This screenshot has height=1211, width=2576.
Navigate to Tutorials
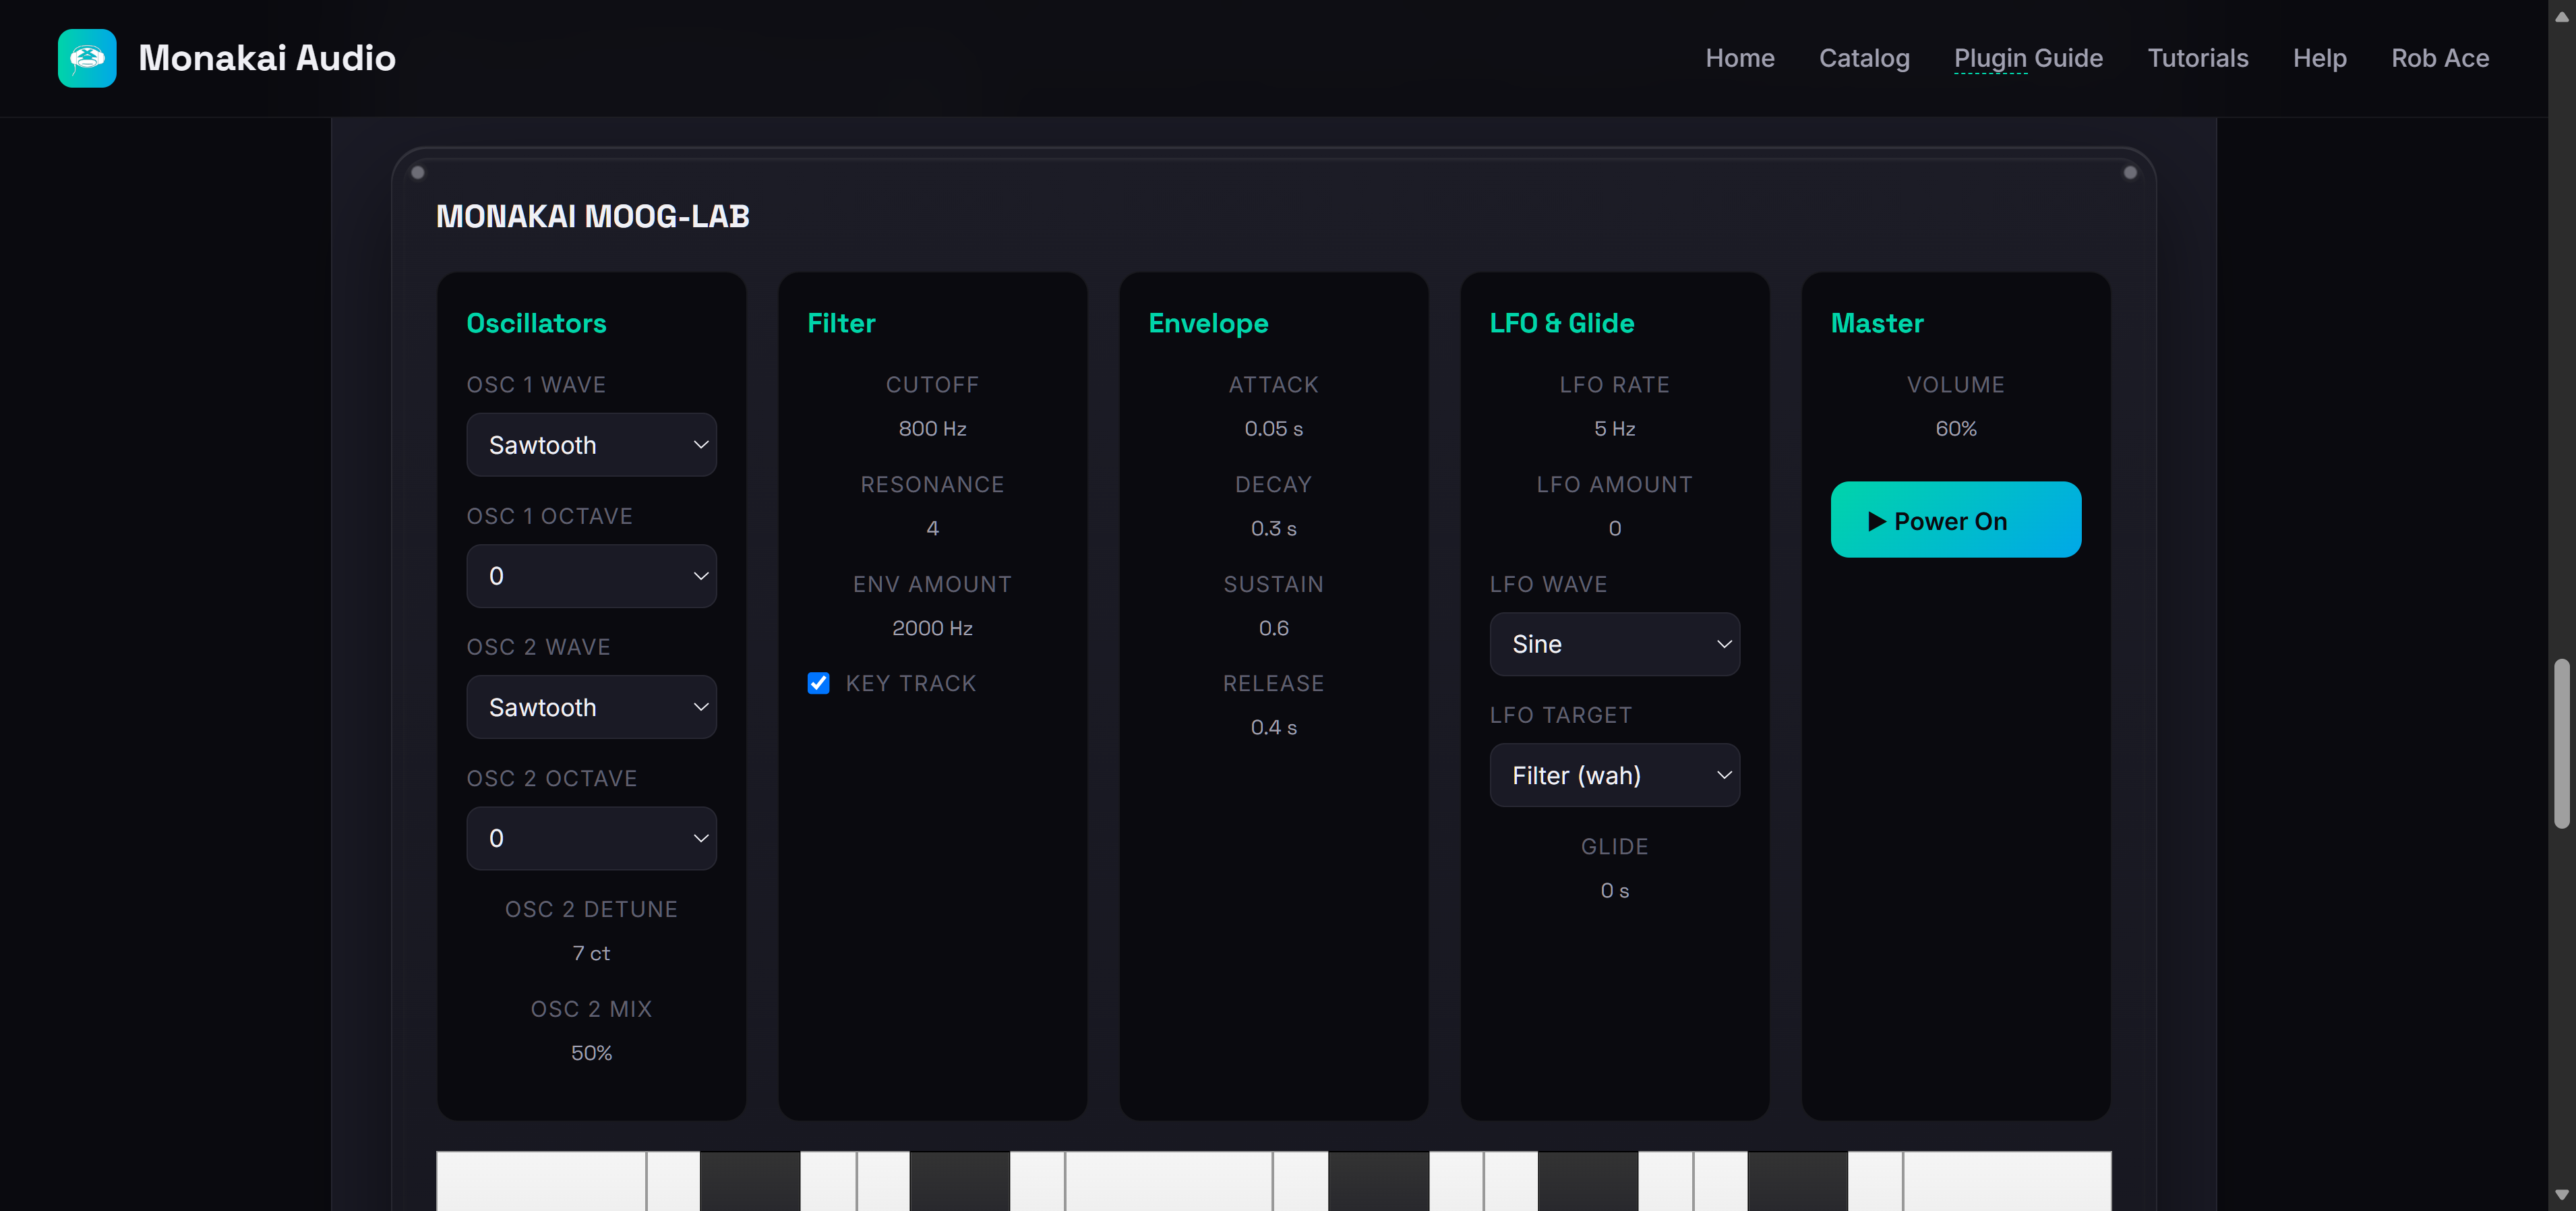click(2198, 58)
